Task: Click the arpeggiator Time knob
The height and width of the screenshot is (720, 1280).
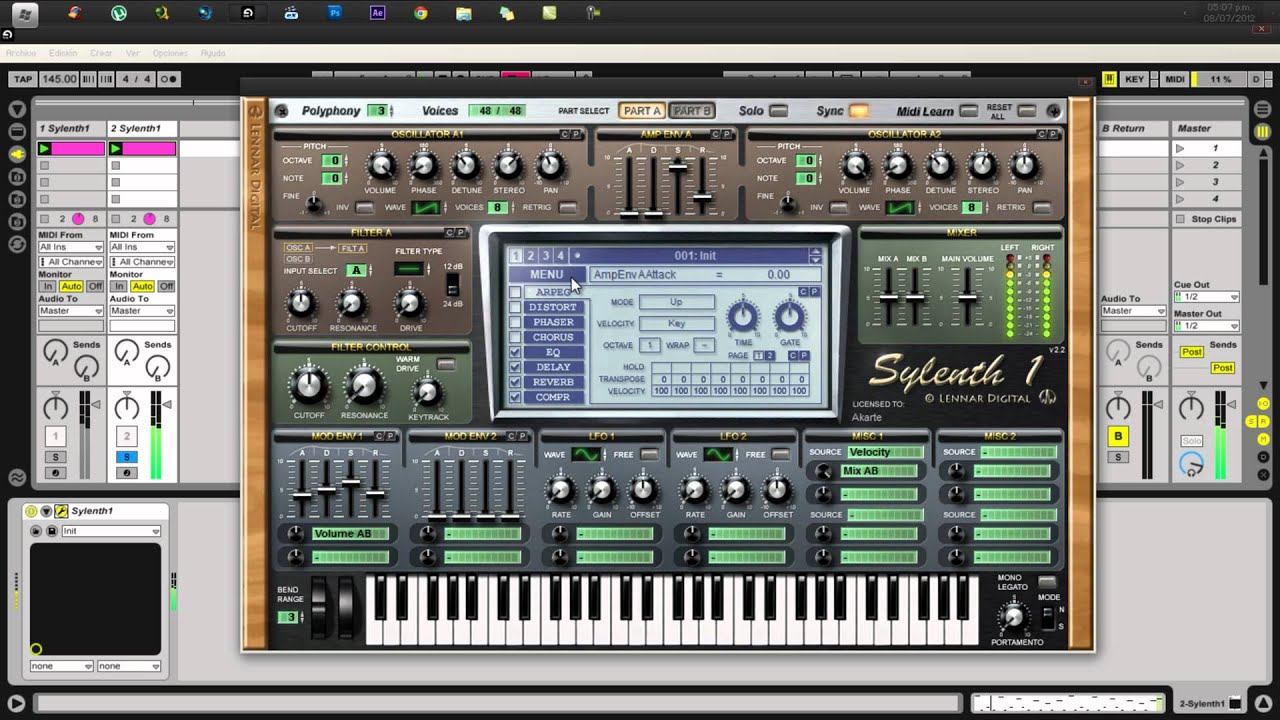Action: click(743, 317)
